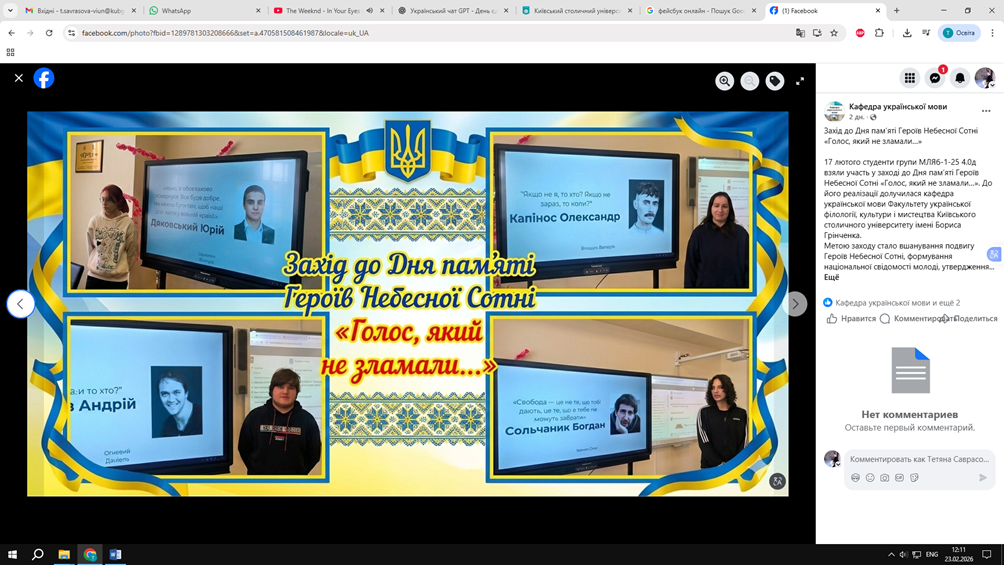Open account menu from profile picture
Image resolution: width=1004 pixels, height=565 pixels.
(984, 78)
